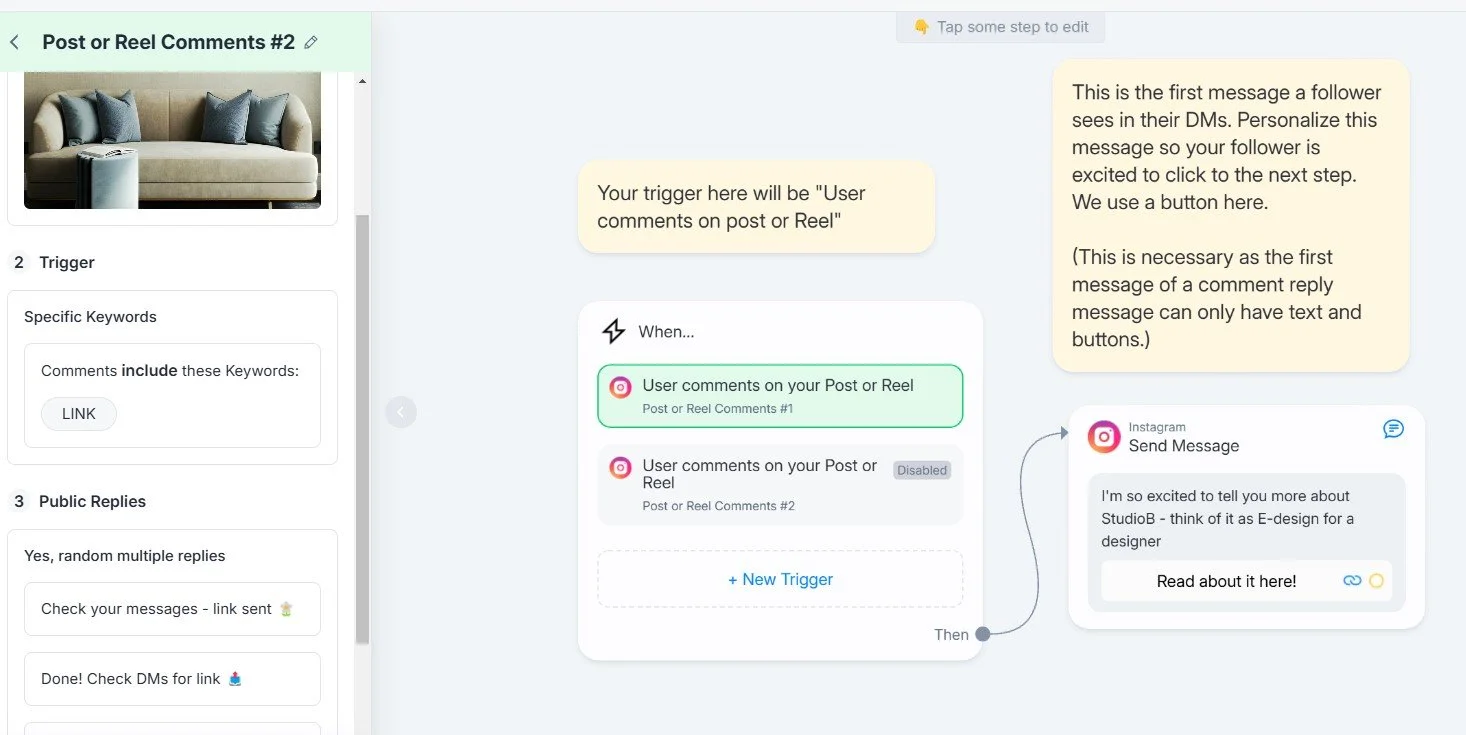This screenshot has height=735, width=1466.
Task: Edit the Done! Check DMs for link reply
Action: [172, 679]
